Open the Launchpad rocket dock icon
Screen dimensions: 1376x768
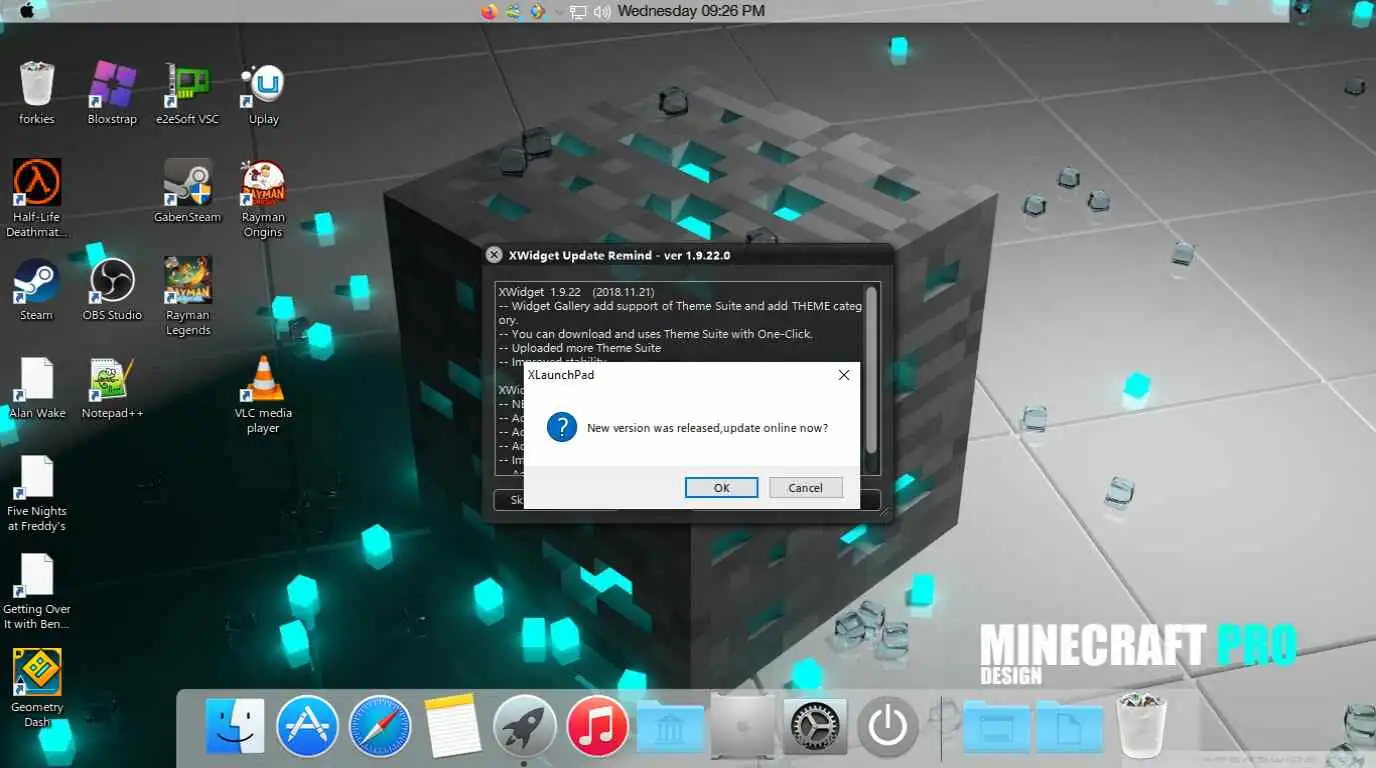tap(525, 726)
